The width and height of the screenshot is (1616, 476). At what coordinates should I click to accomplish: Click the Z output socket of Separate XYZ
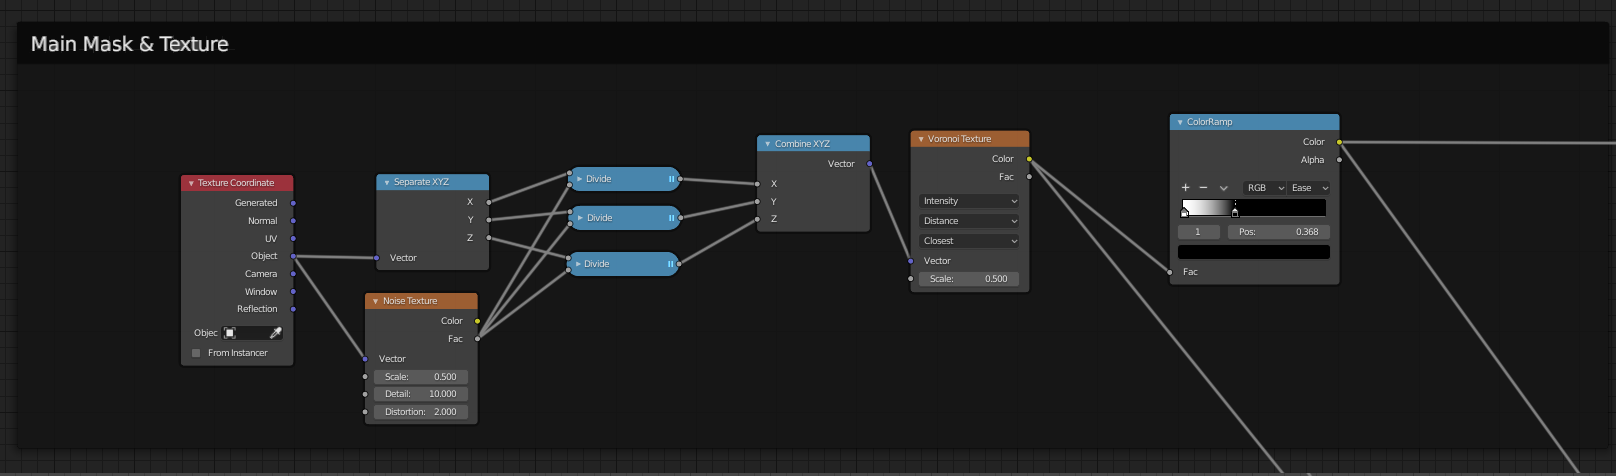tap(489, 238)
